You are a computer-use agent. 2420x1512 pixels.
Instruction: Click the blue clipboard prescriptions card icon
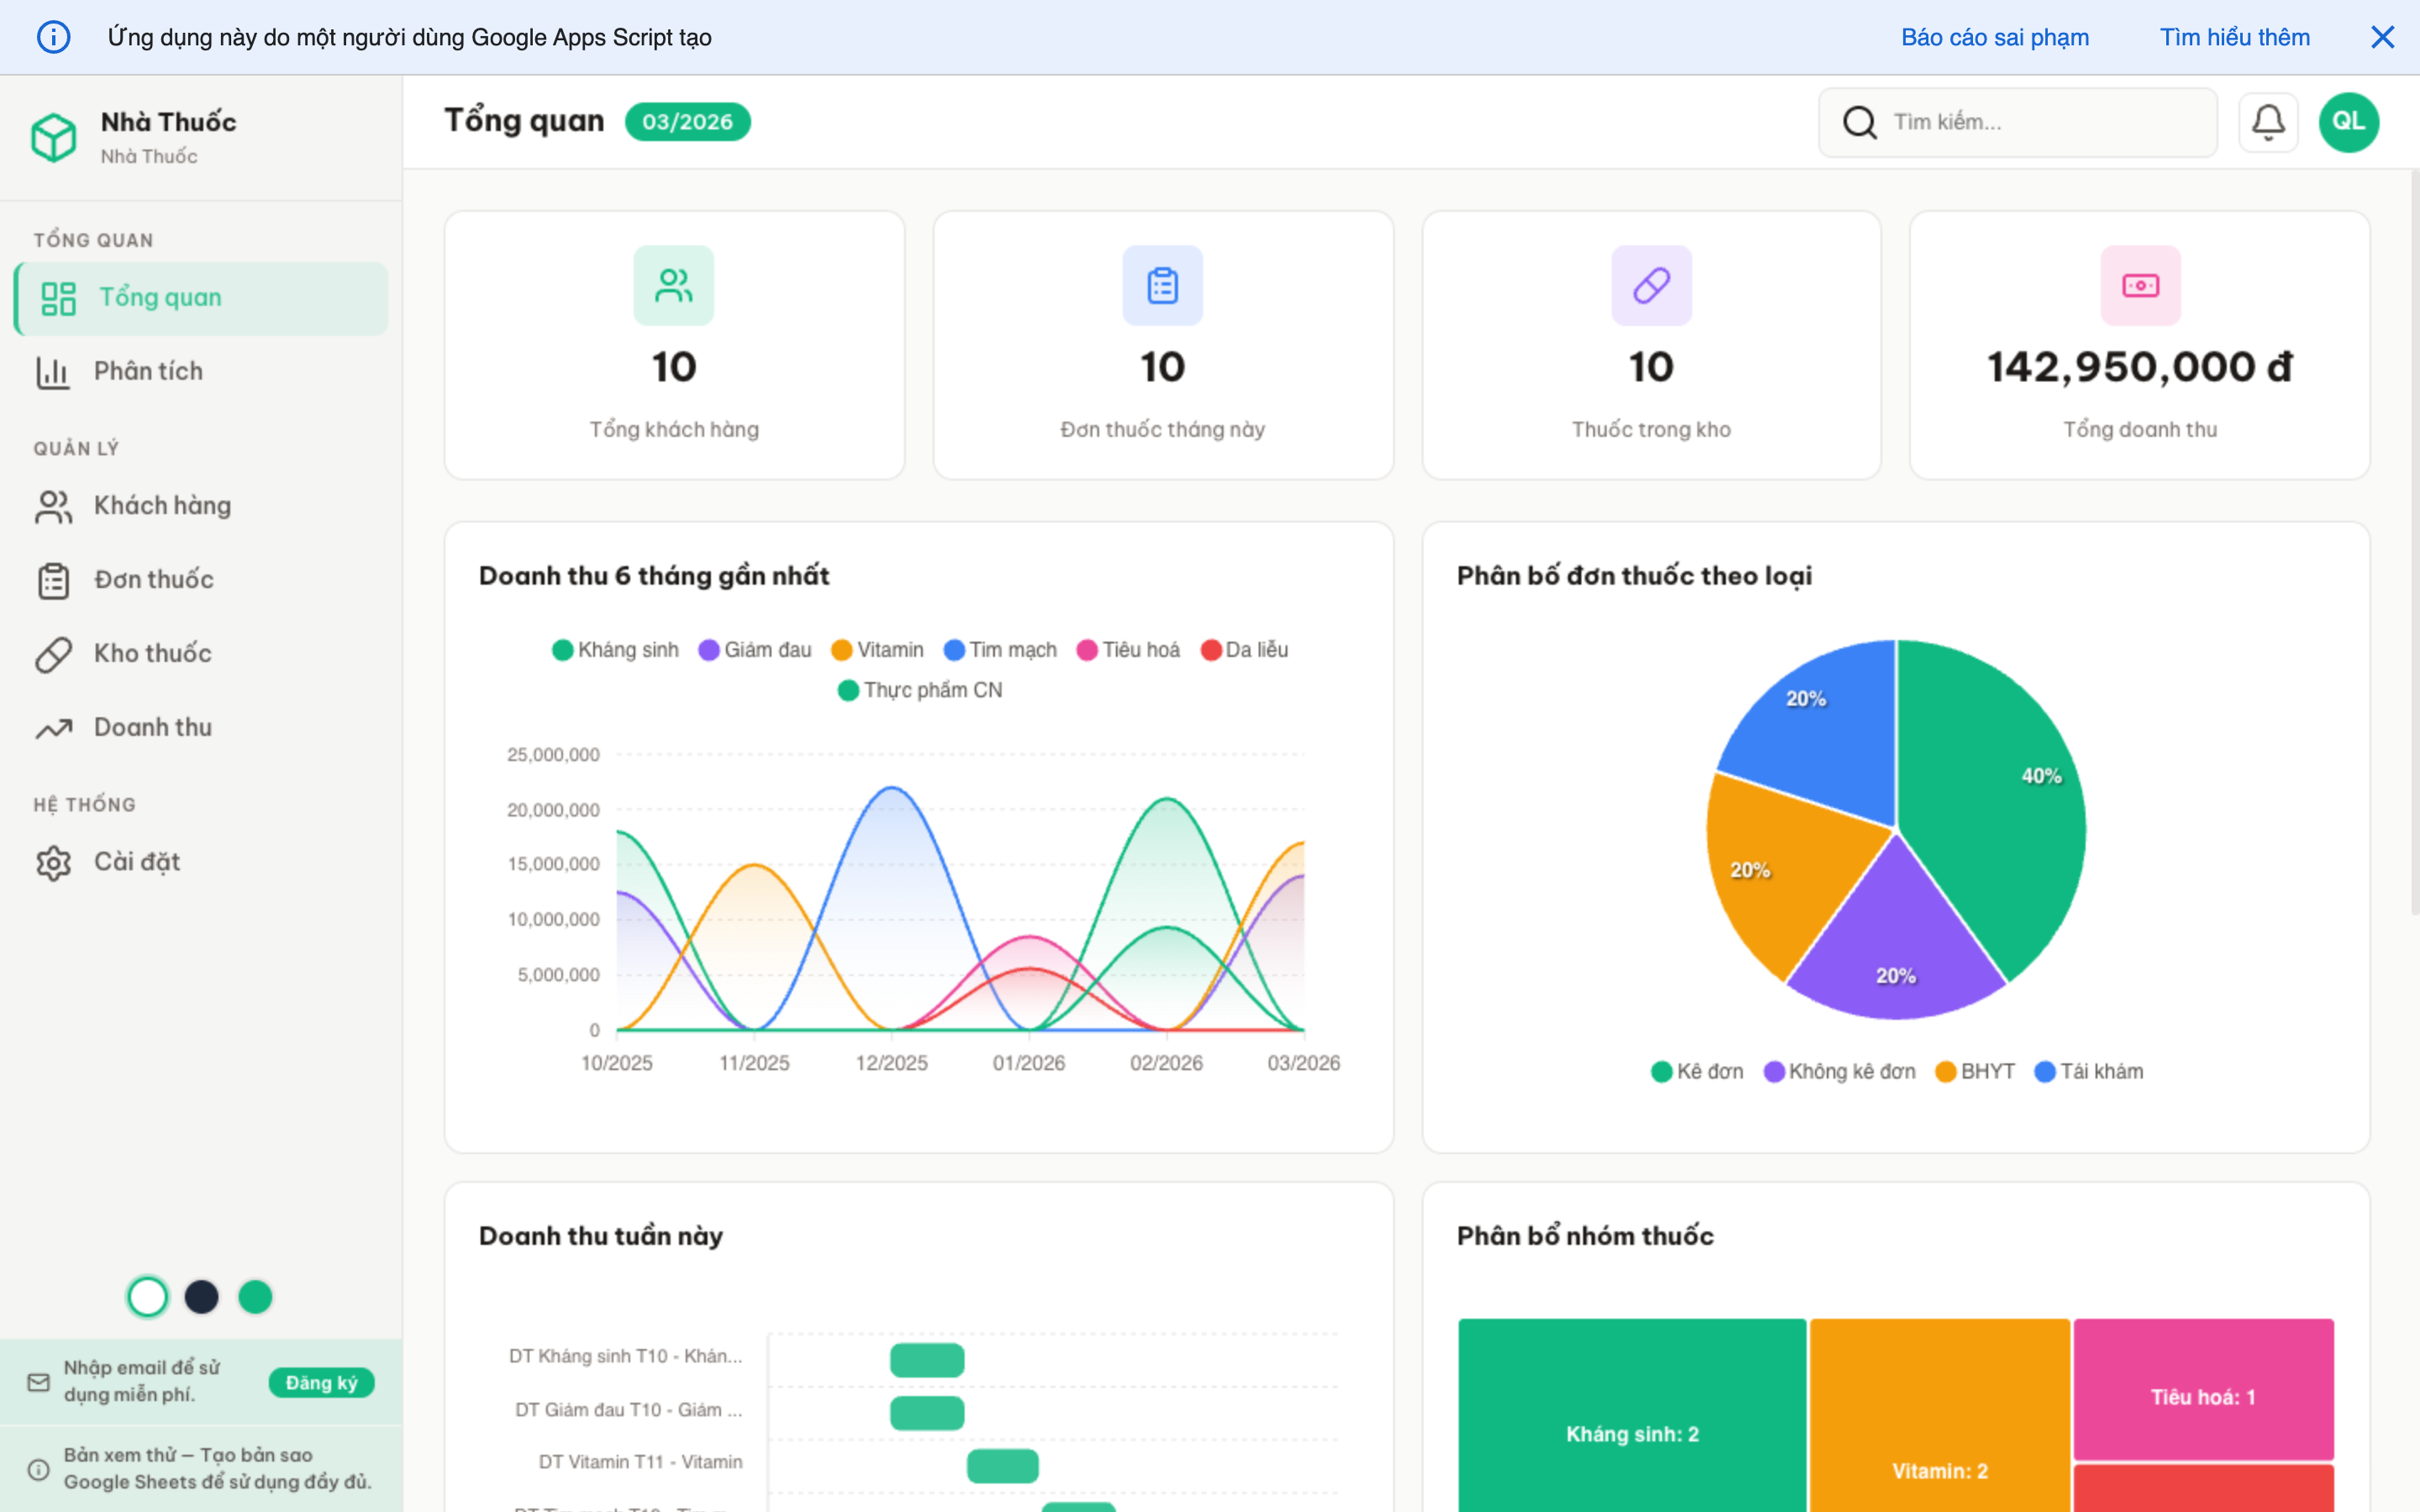[x=1162, y=286]
